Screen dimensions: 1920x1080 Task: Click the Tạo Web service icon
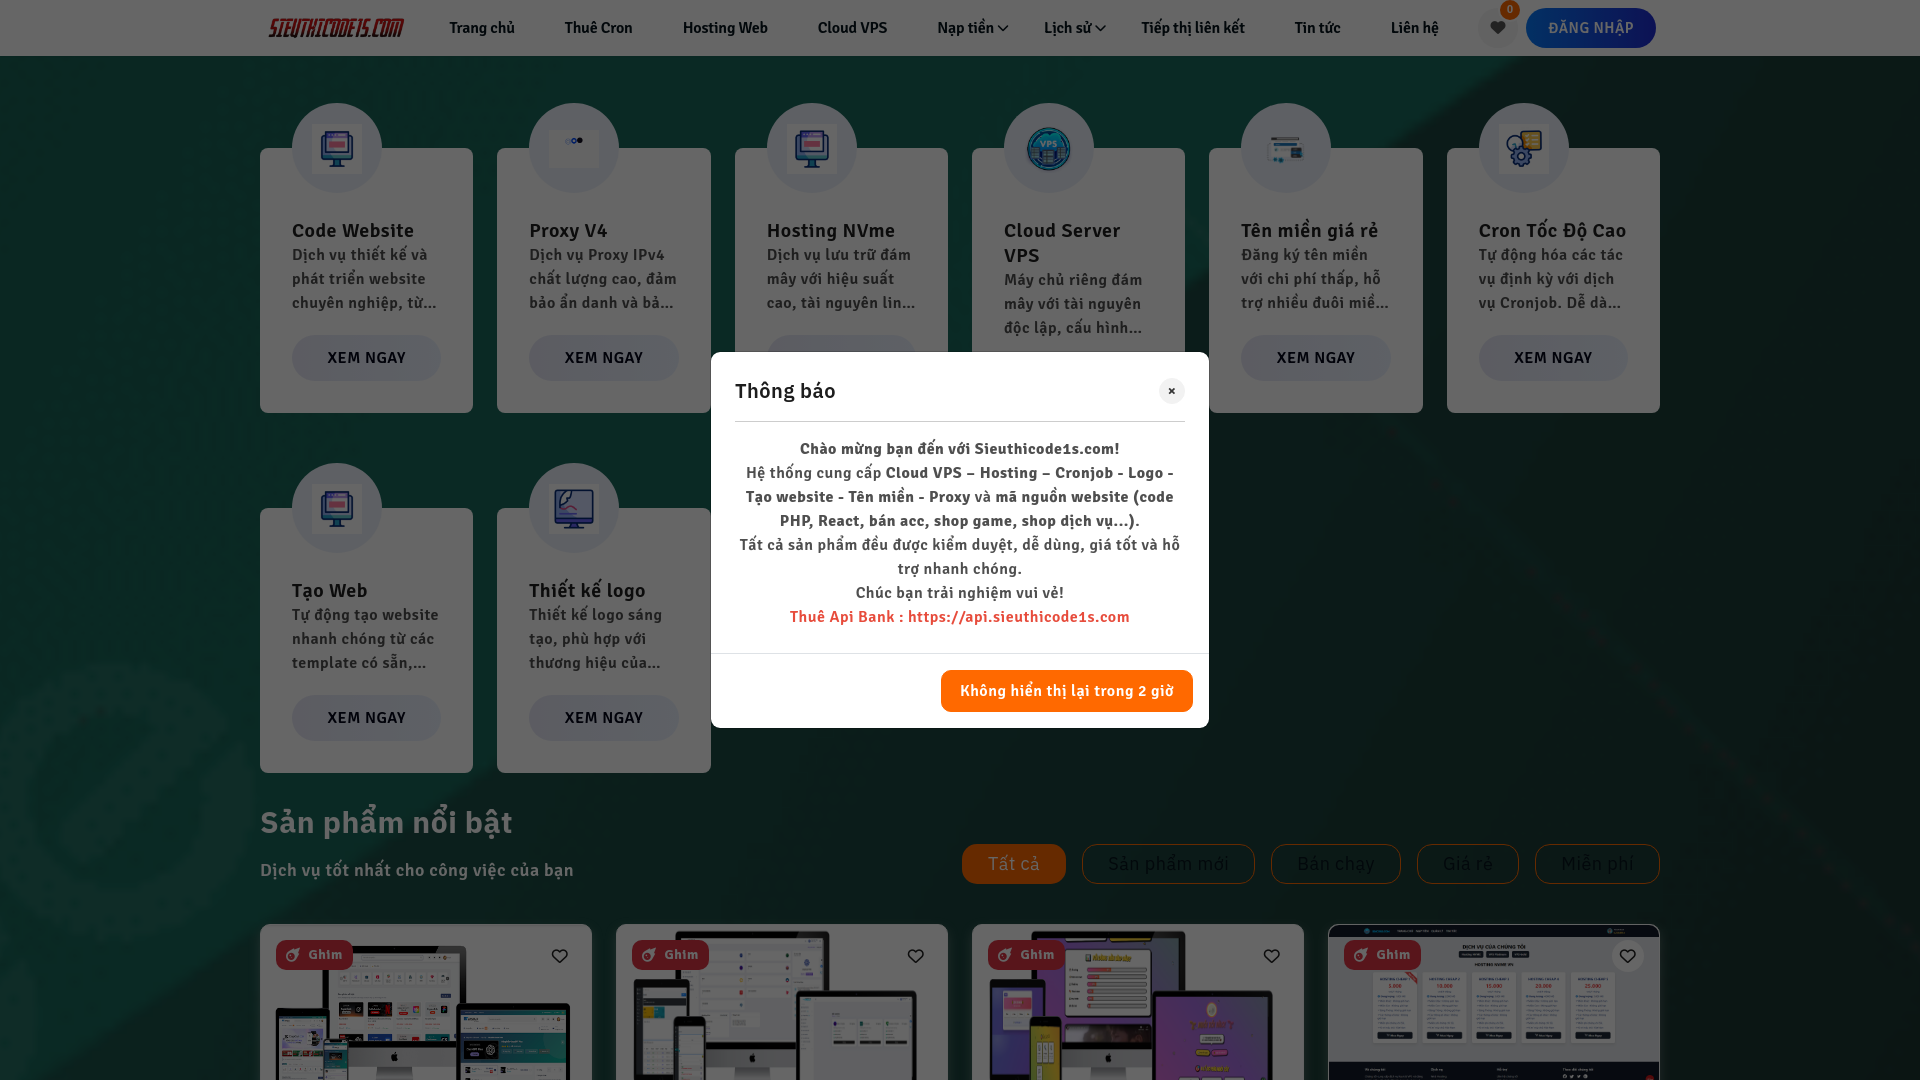coord(337,508)
